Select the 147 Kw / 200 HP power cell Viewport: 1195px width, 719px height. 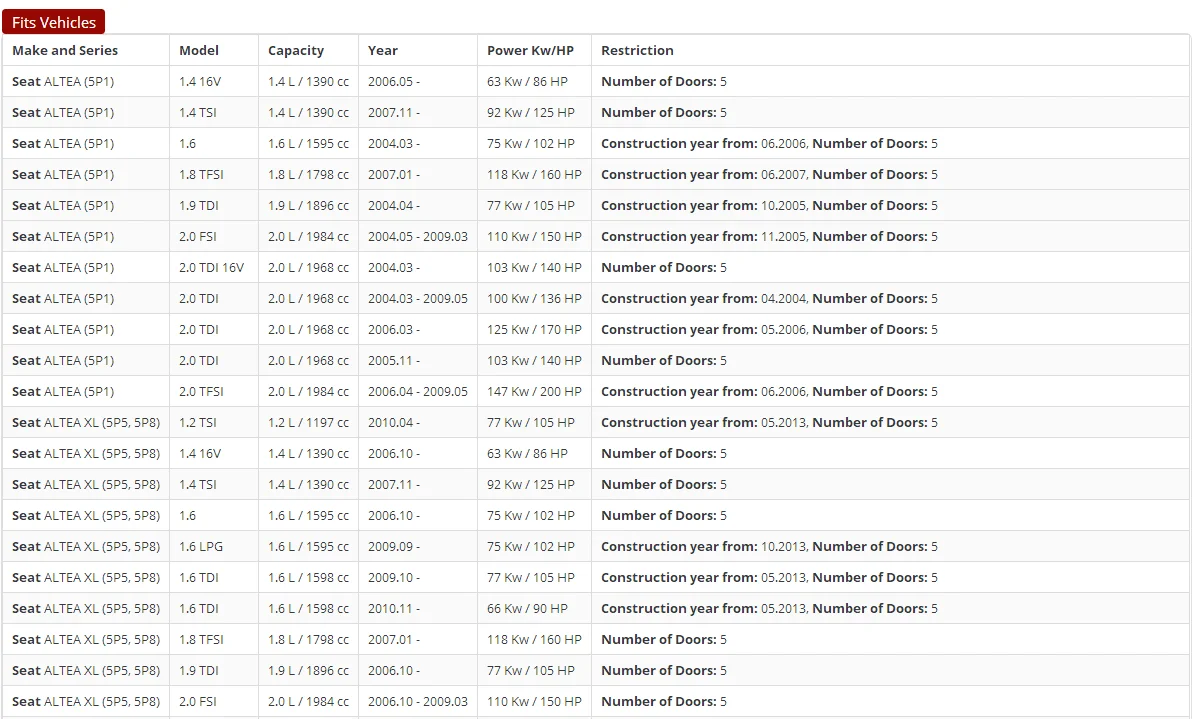point(534,392)
